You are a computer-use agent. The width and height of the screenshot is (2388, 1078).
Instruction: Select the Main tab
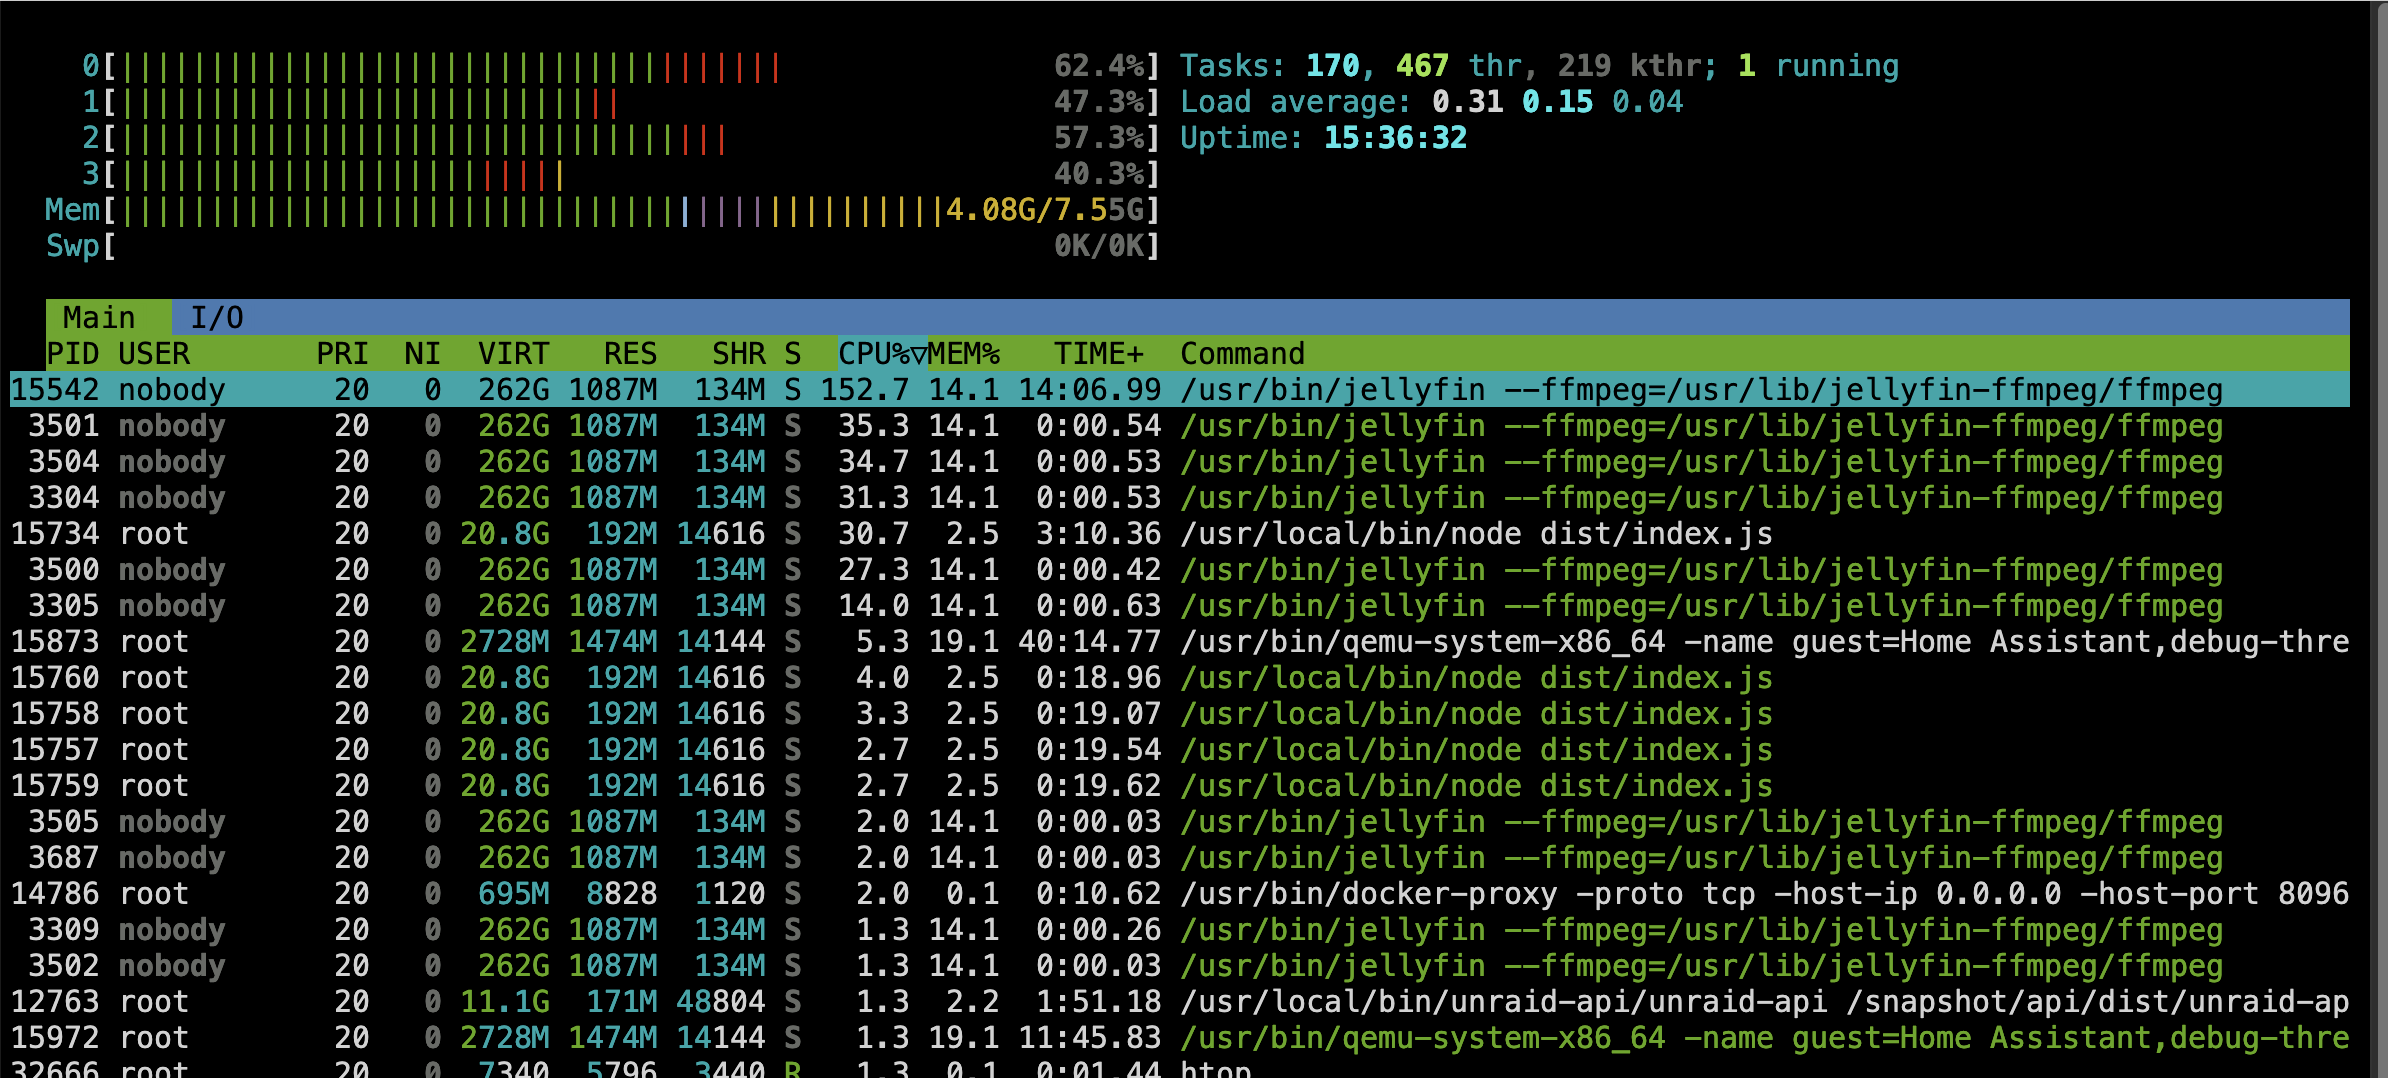coord(99,318)
